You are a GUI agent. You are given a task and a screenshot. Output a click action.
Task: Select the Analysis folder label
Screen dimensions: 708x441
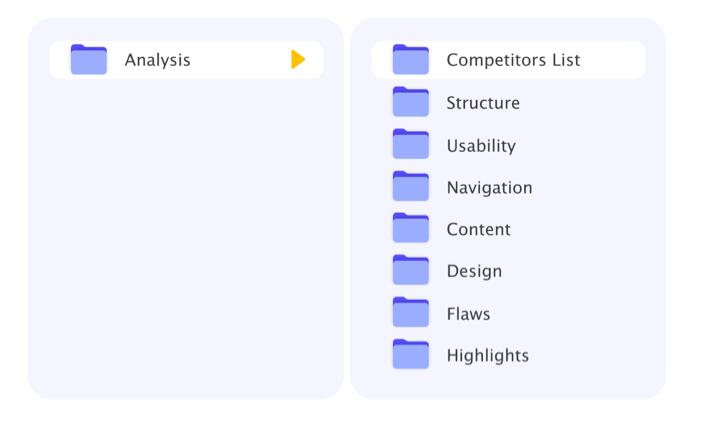(157, 60)
